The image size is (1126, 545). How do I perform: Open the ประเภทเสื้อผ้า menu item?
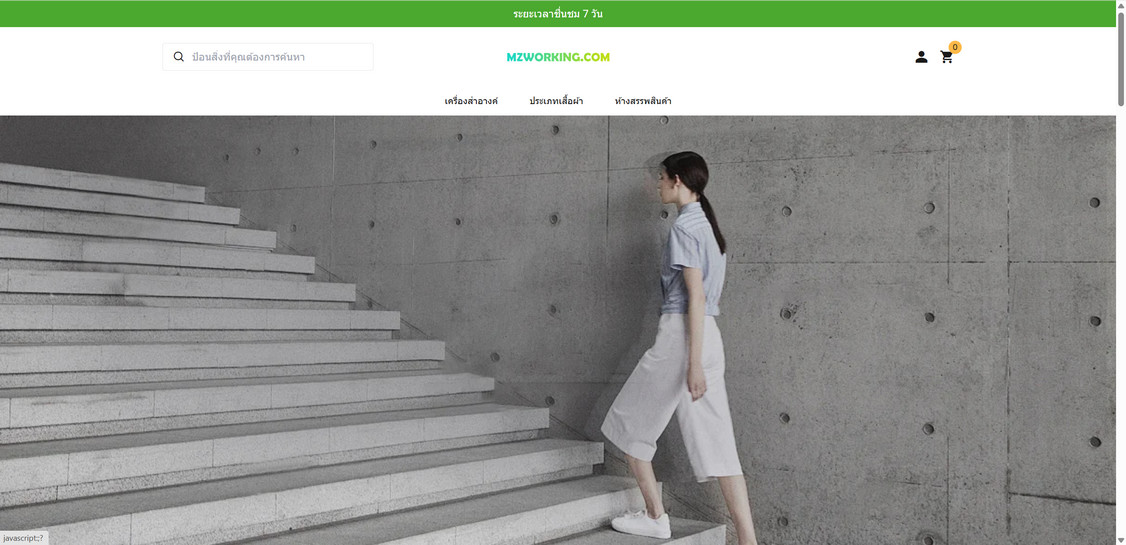557,101
